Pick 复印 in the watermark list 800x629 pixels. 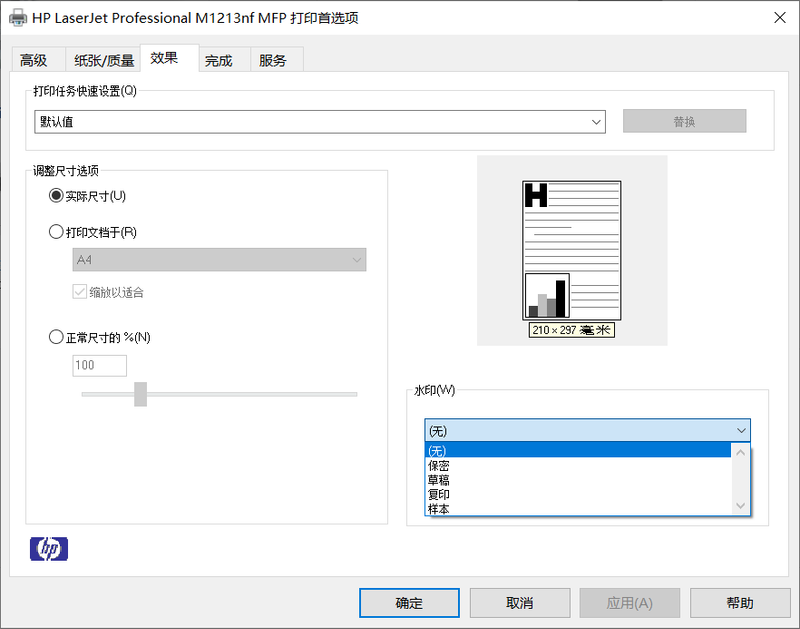coord(439,494)
